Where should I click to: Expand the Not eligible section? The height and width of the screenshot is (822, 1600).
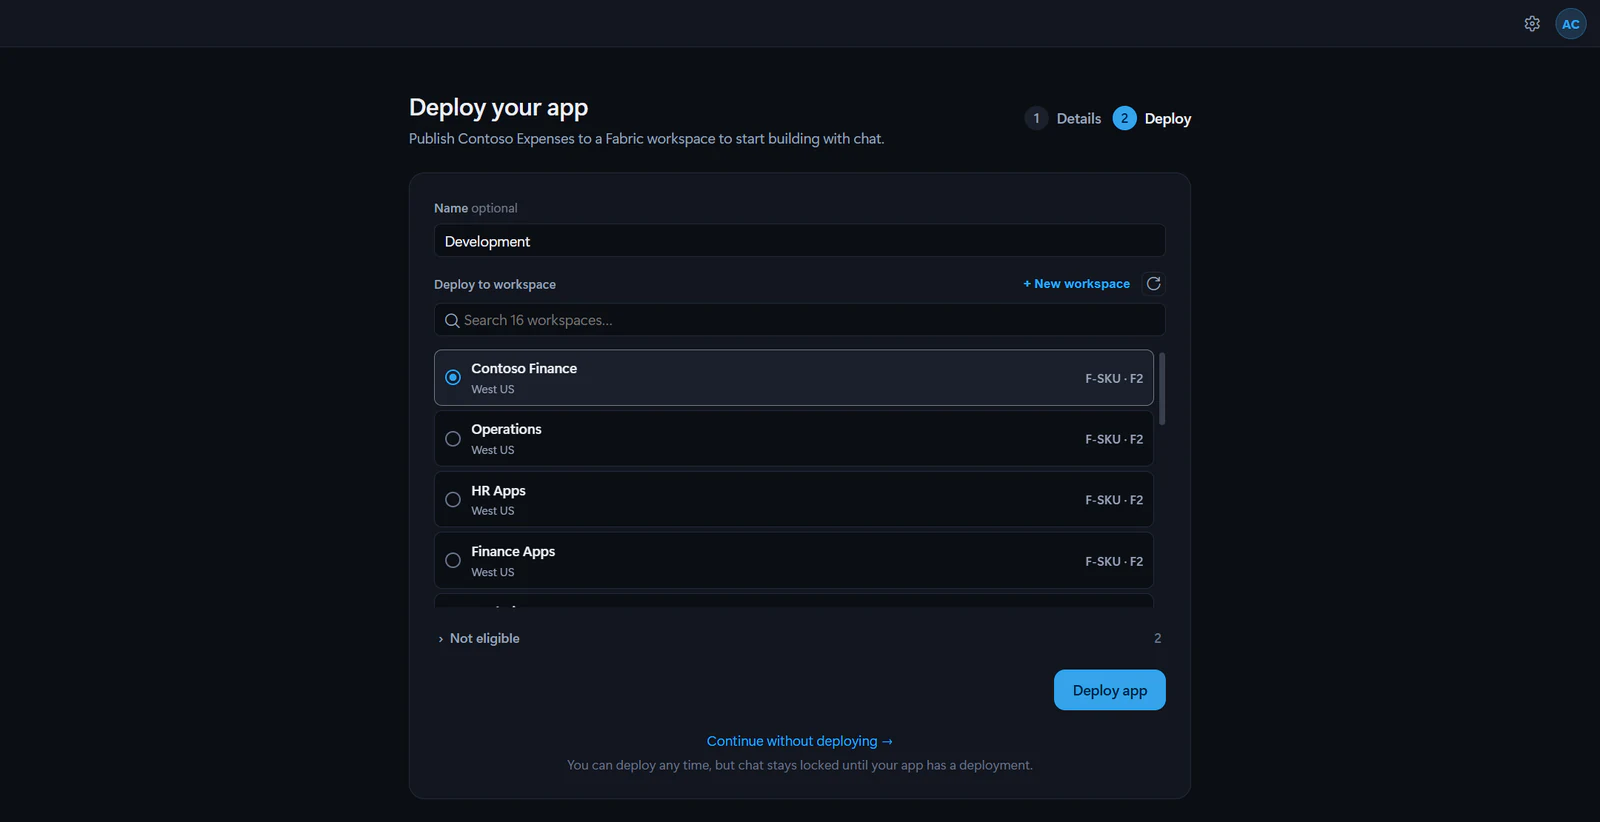[x=479, y=639]
